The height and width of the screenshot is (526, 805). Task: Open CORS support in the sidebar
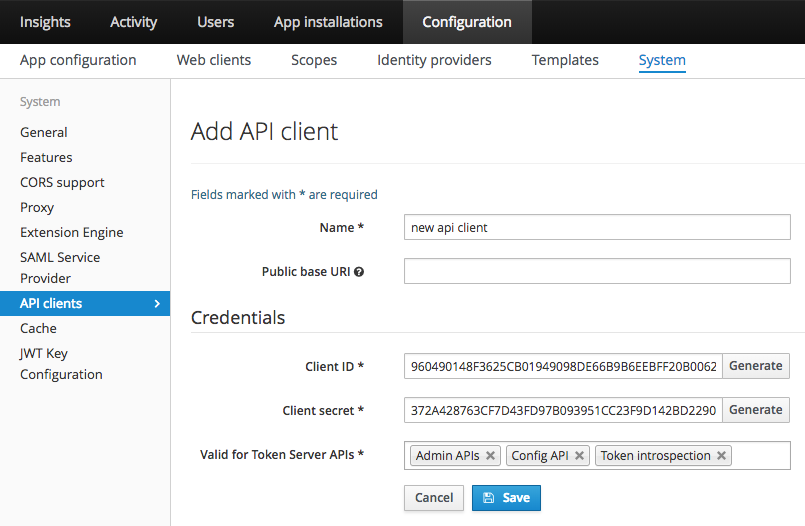tap(62, 183)
